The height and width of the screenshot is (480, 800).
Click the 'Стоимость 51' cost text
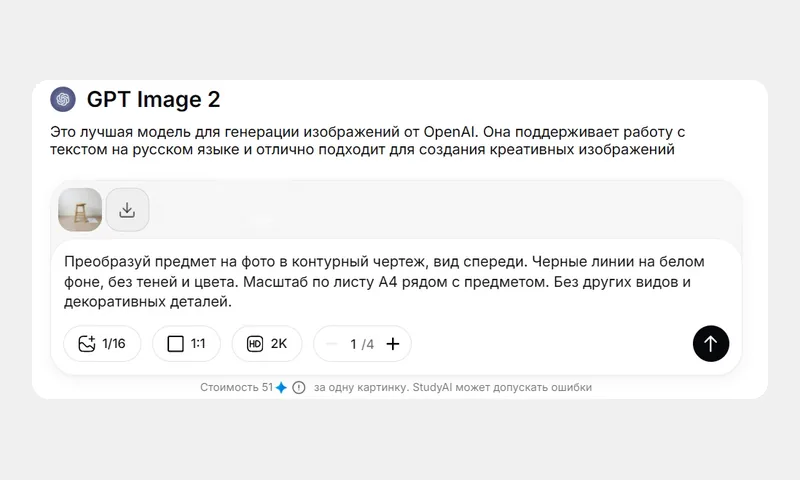click(236, 387)
